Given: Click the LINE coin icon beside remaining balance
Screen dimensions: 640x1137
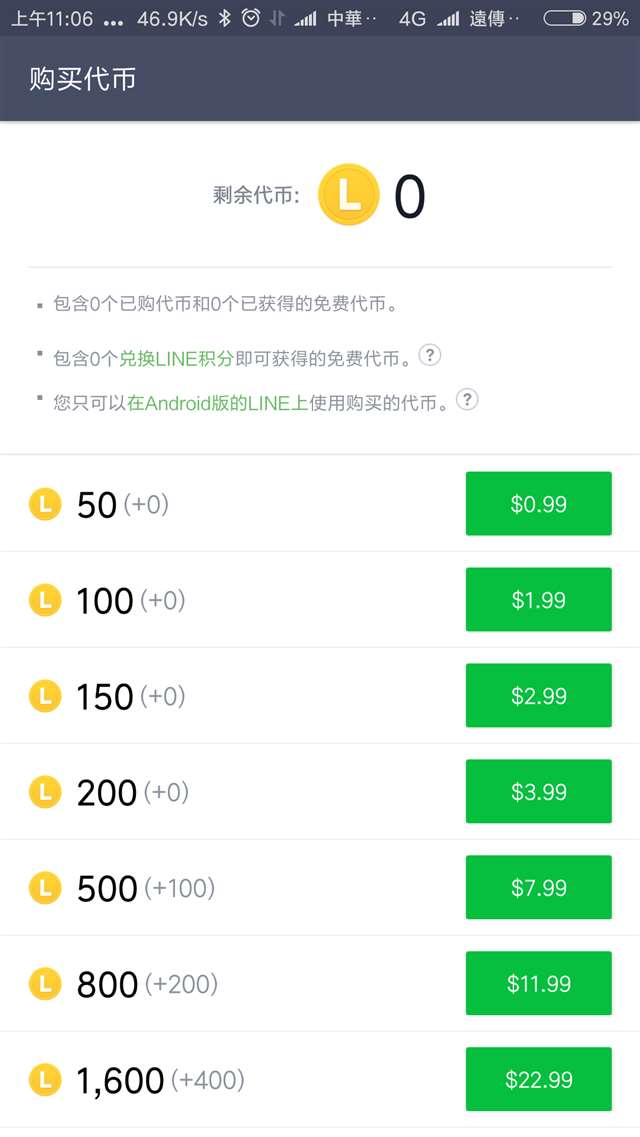Looking at the screenshot, I should (x=348, y=196).
